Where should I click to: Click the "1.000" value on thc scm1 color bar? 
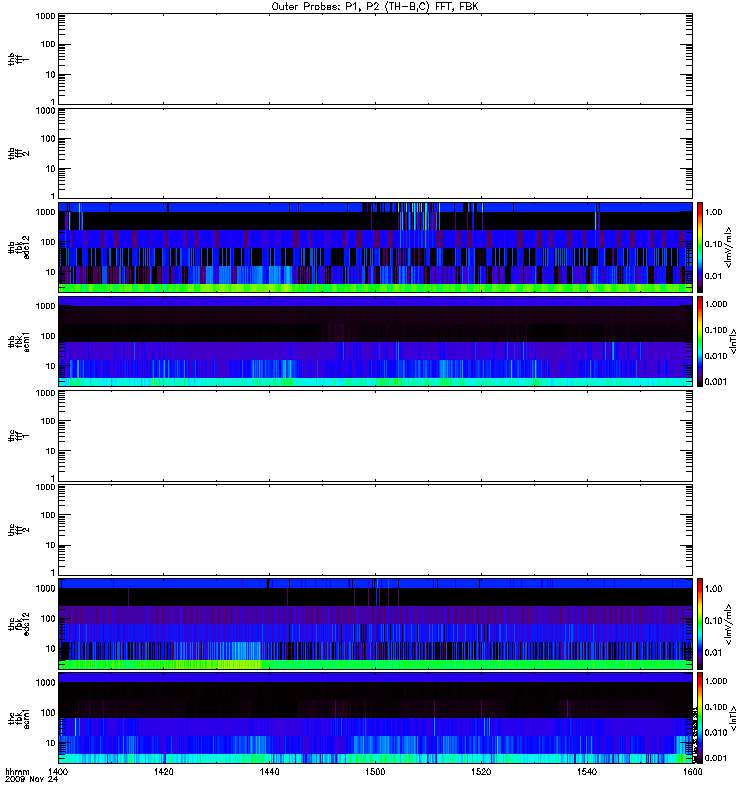(715, 681)
